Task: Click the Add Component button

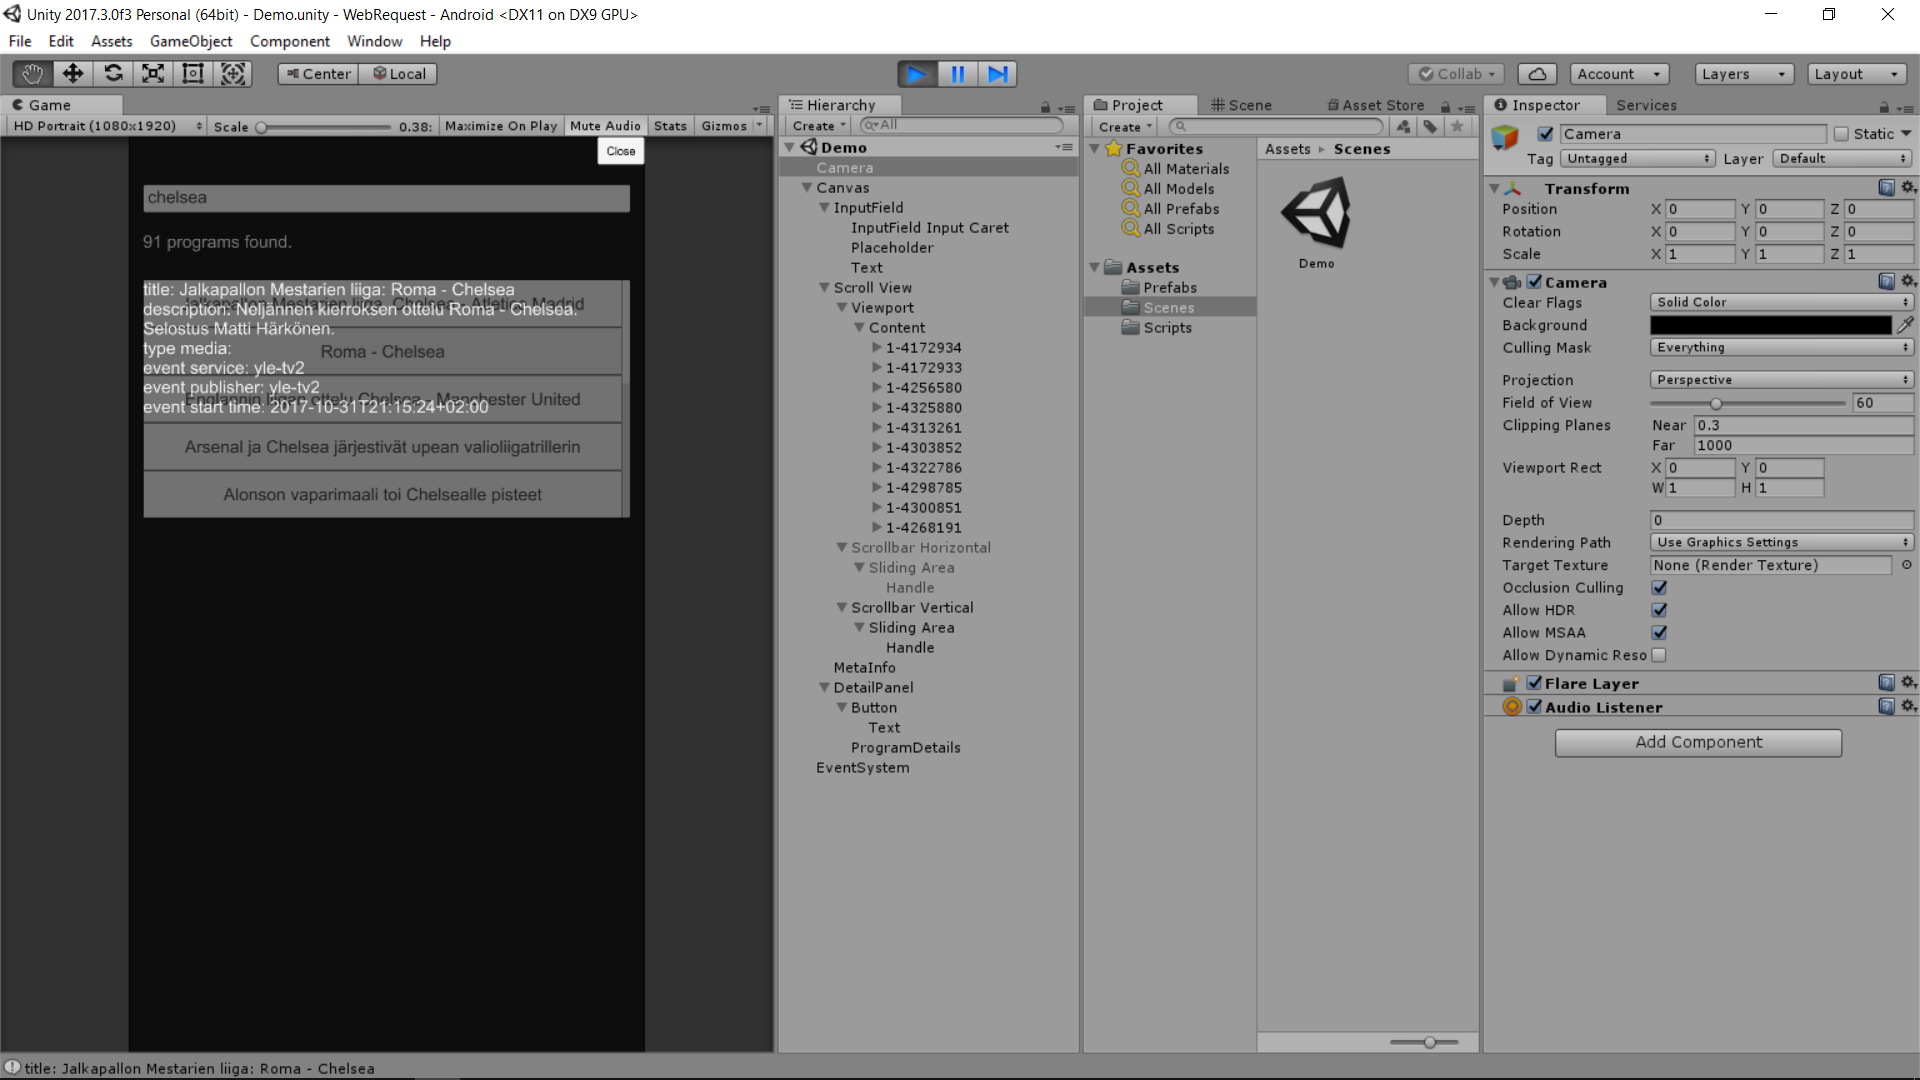Action: [1698, 742]
